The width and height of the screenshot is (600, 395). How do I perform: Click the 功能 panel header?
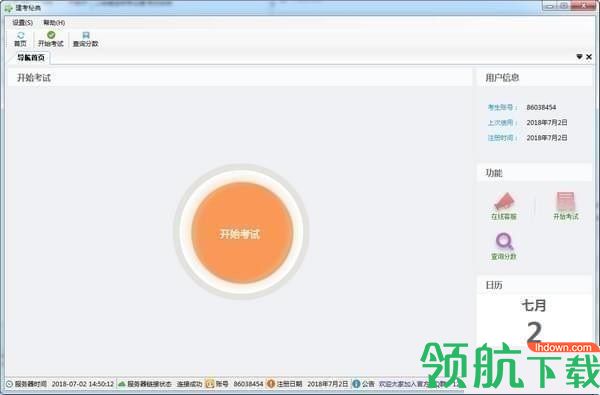[535, 173]
